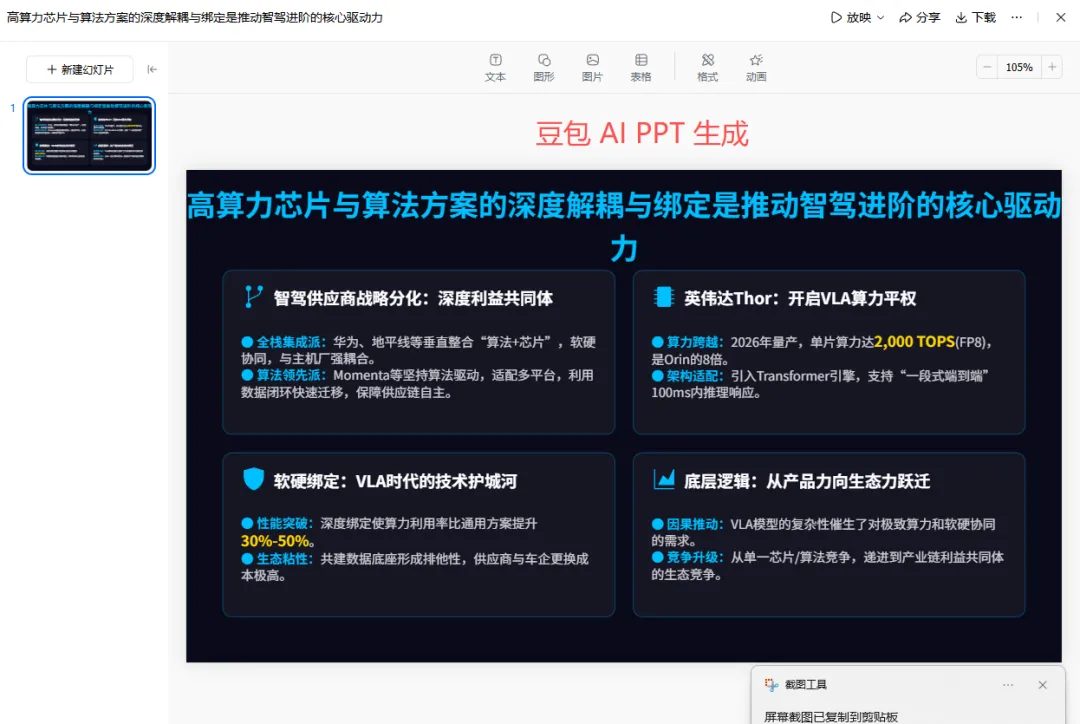The width and height of the screenshot is (1080, 724).
Task: Click the highlighted 30%-50% value
Action: (x=276, y=541)
